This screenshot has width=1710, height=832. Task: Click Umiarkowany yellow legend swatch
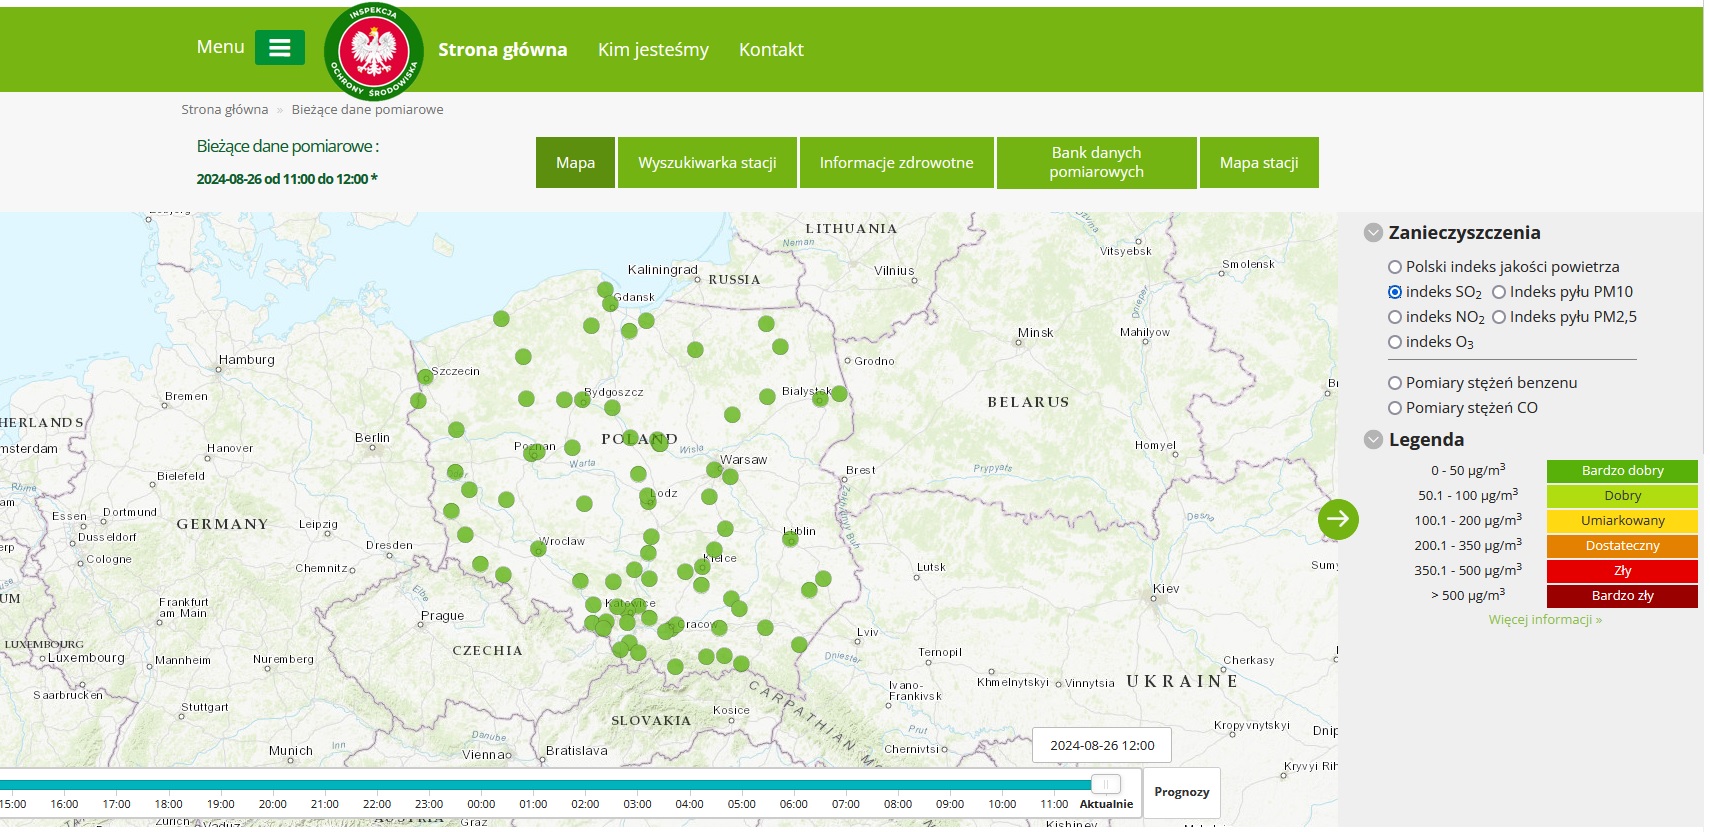(x=1622, y=521)
